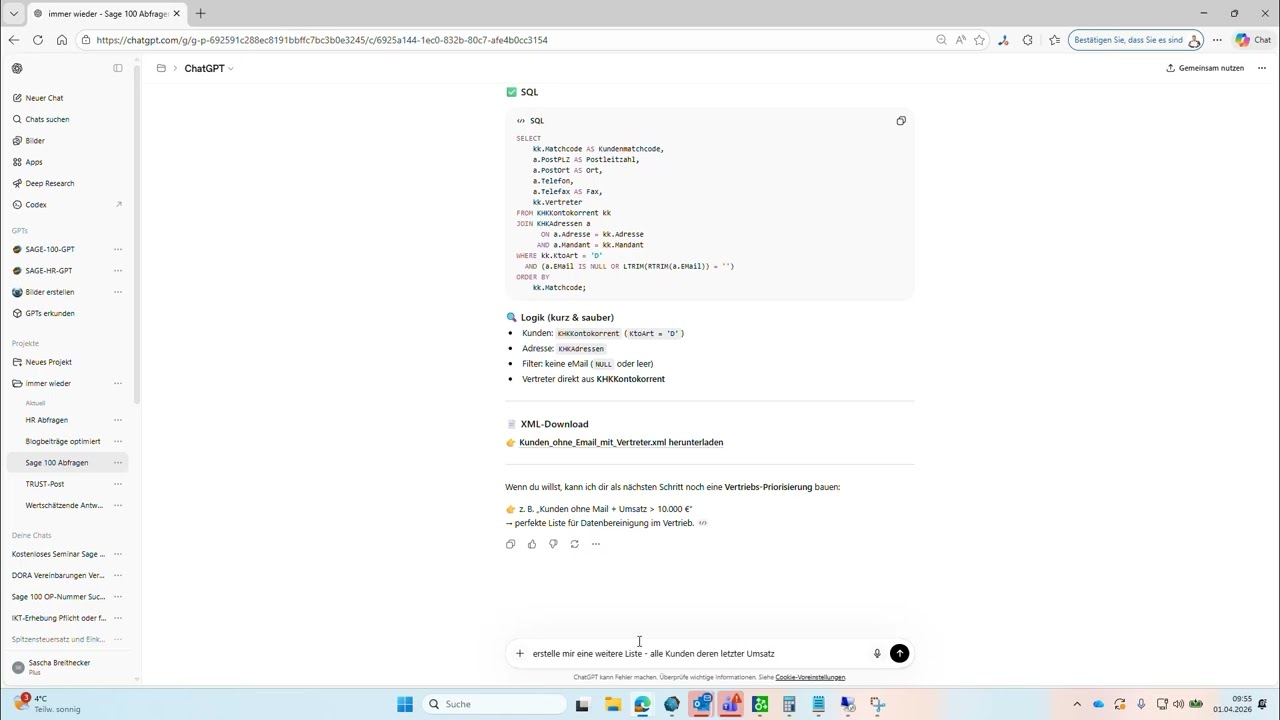1280x720 pixels.
Task: Download Kunden_ohne_Email_mit_Vertreter.xml file
Action: [621, 442]
